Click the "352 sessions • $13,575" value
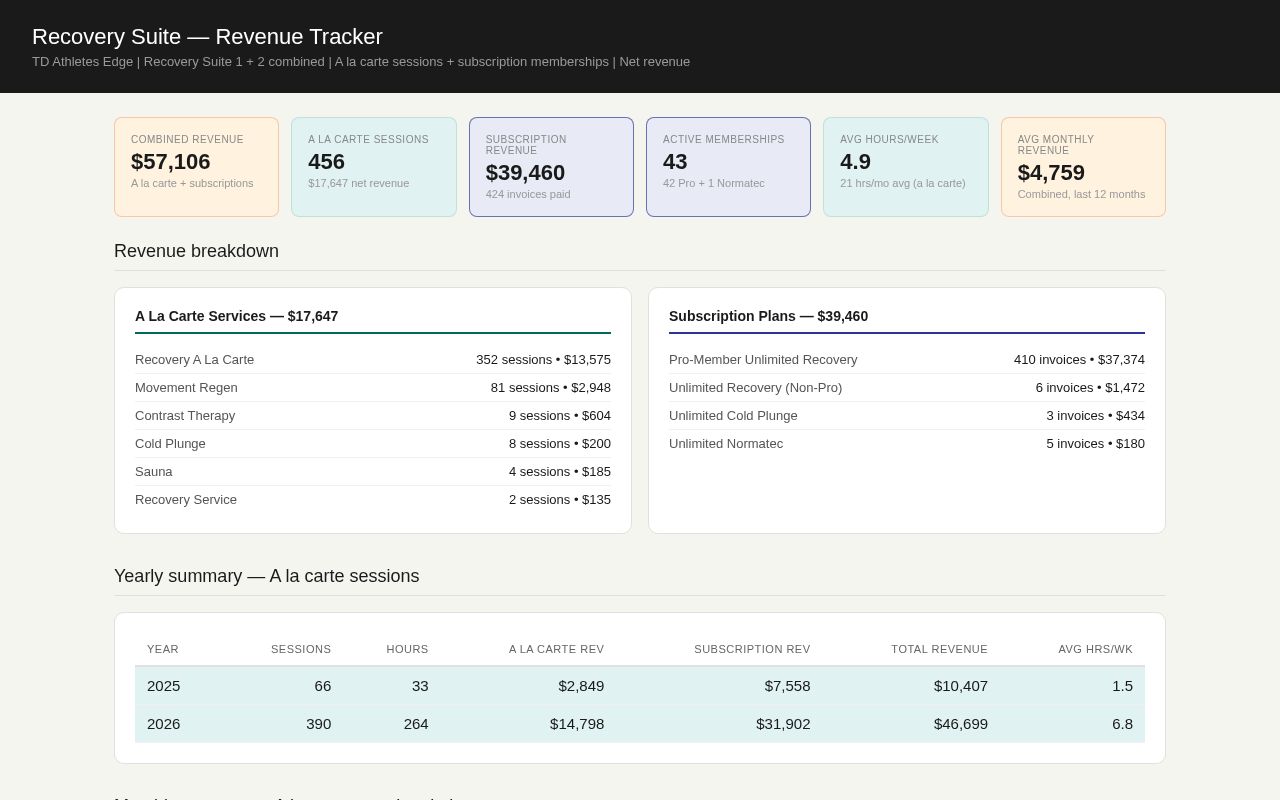The height and width of the screenshot is (800, 1280). point(543,360)
